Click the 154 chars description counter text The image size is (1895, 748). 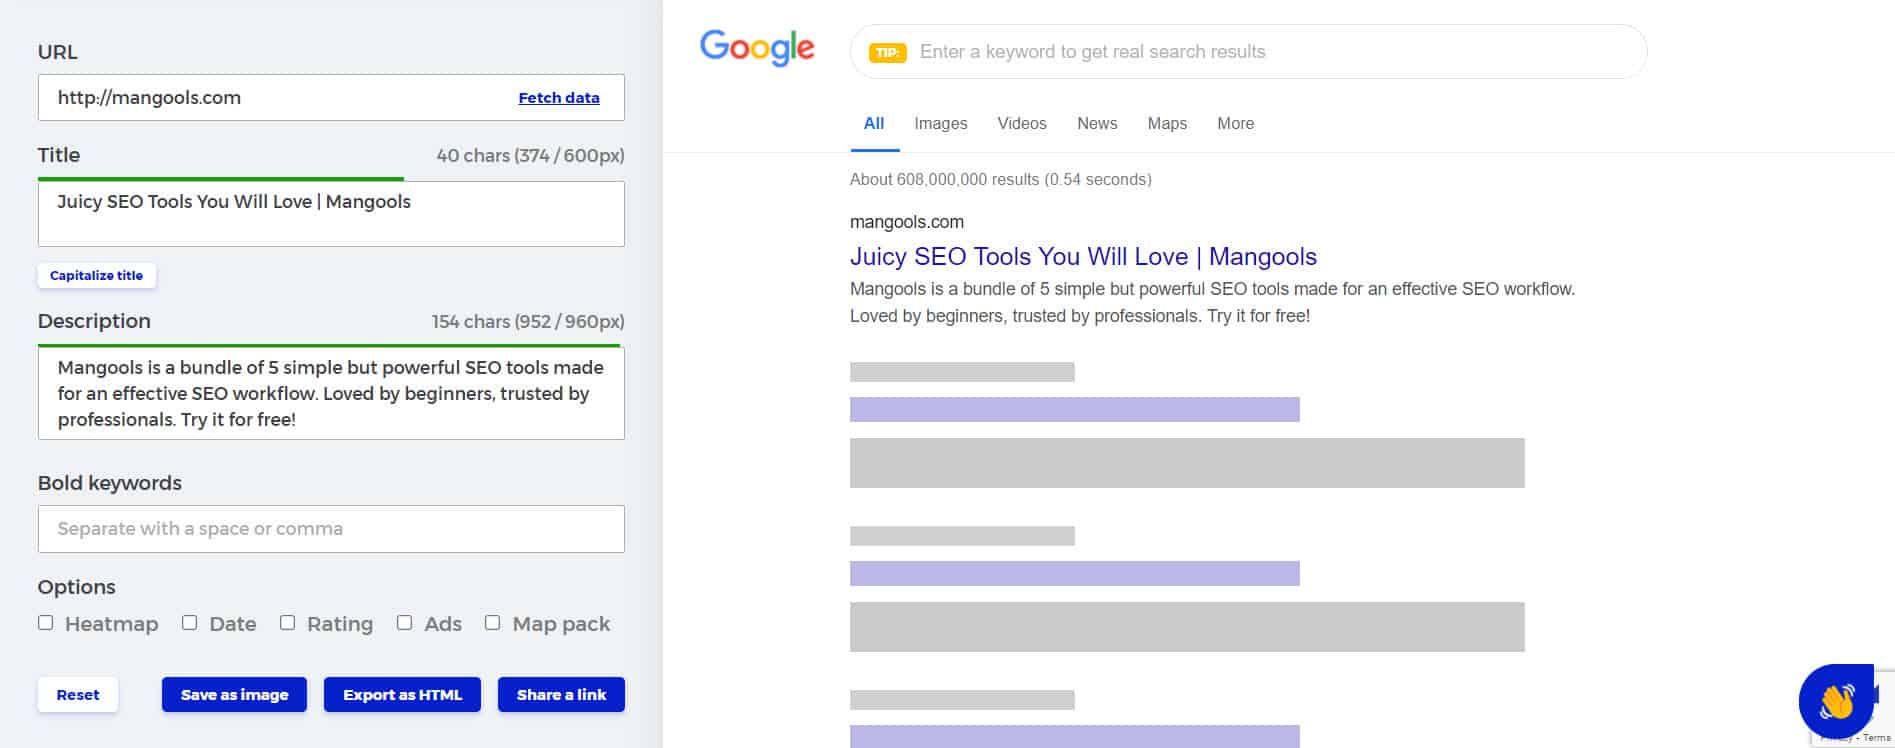[x=528, y=322]
